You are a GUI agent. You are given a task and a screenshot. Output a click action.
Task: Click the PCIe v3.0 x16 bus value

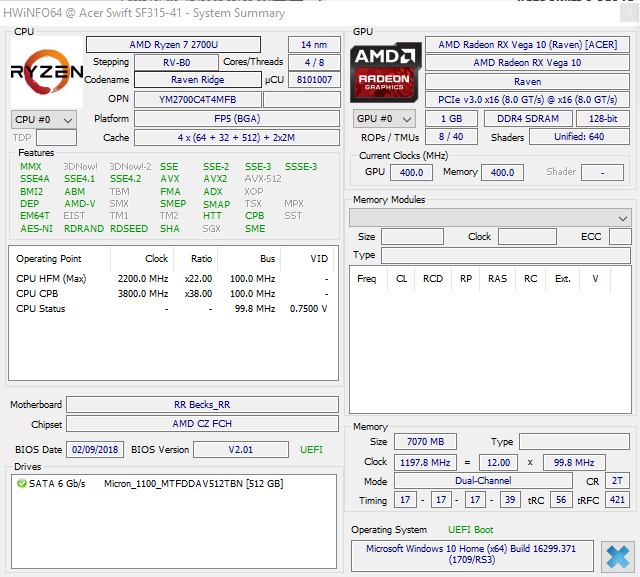[527, 100]
